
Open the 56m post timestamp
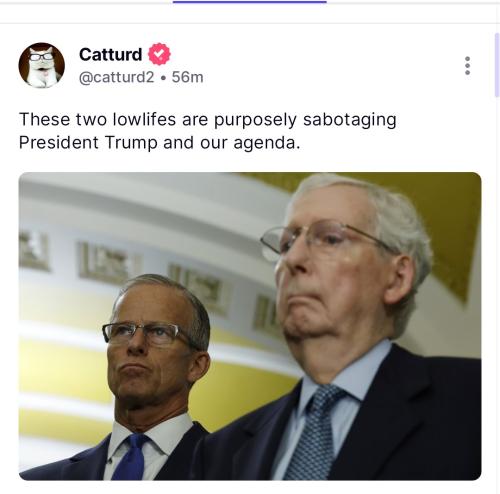pyautogui.click(x=187, y=77)
